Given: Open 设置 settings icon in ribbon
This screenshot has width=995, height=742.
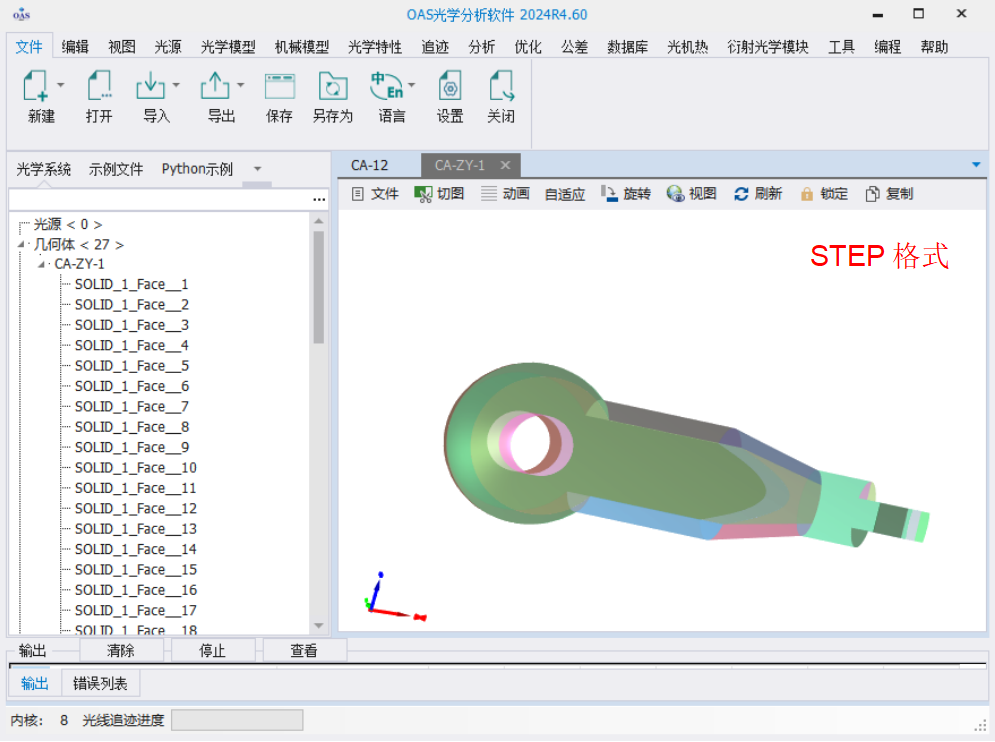Looking at the screenshot, I should (450, 86).
